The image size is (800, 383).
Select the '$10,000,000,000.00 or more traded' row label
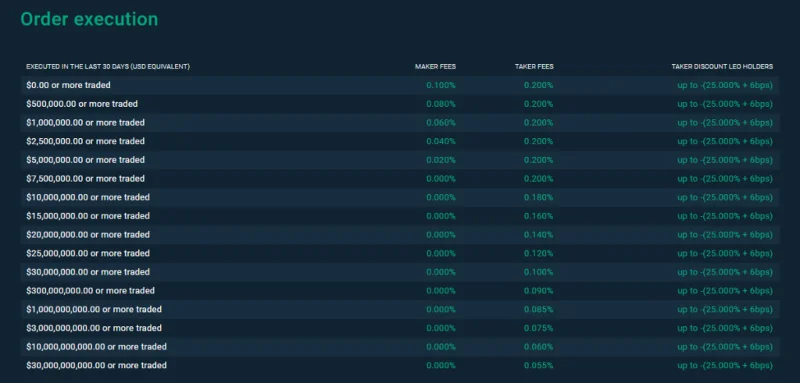coord(96,347)
